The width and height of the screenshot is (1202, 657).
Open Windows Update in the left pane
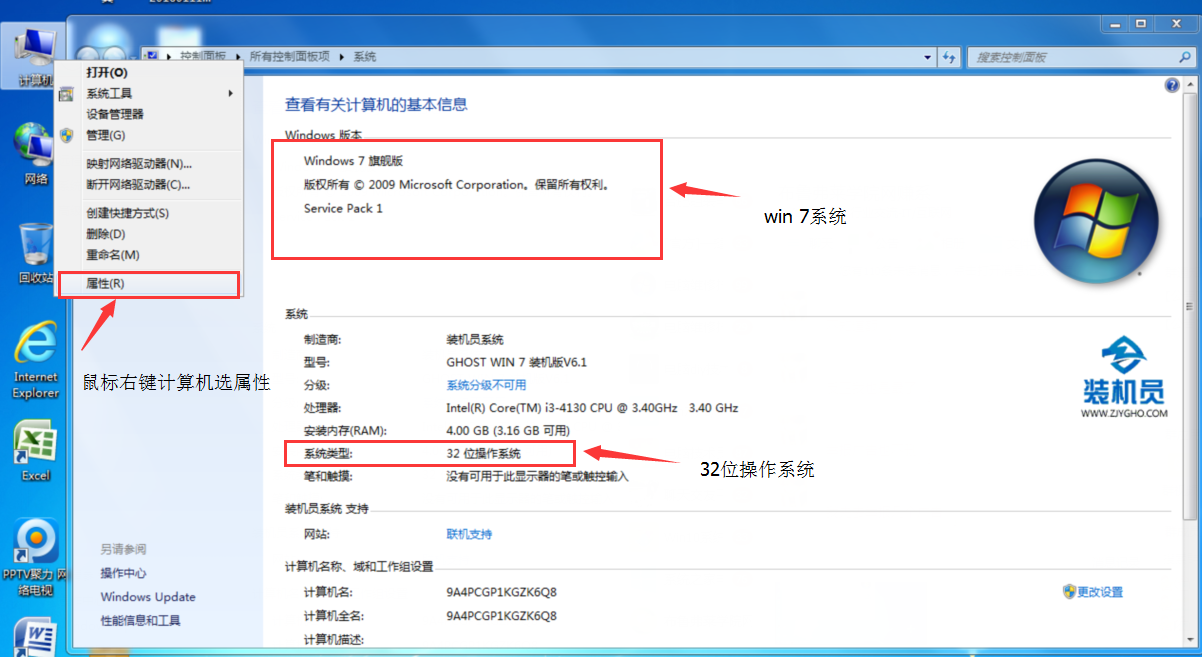[148, 597]
